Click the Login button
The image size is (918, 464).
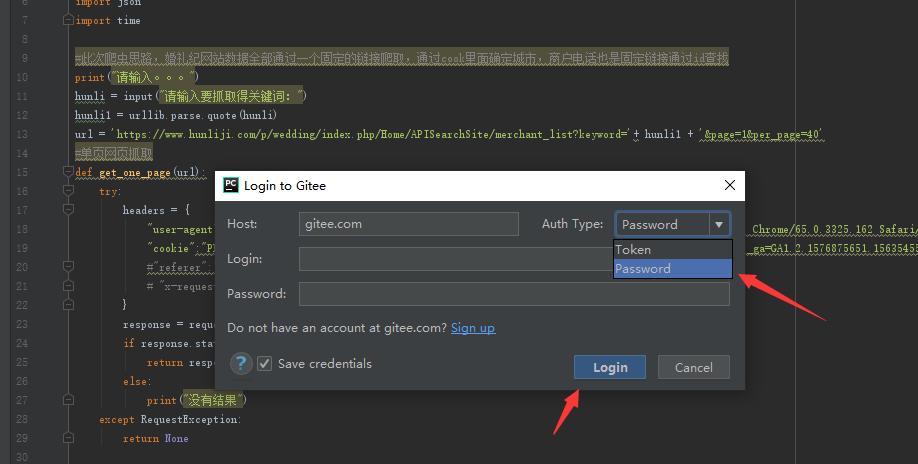click(x=609, y=367)
